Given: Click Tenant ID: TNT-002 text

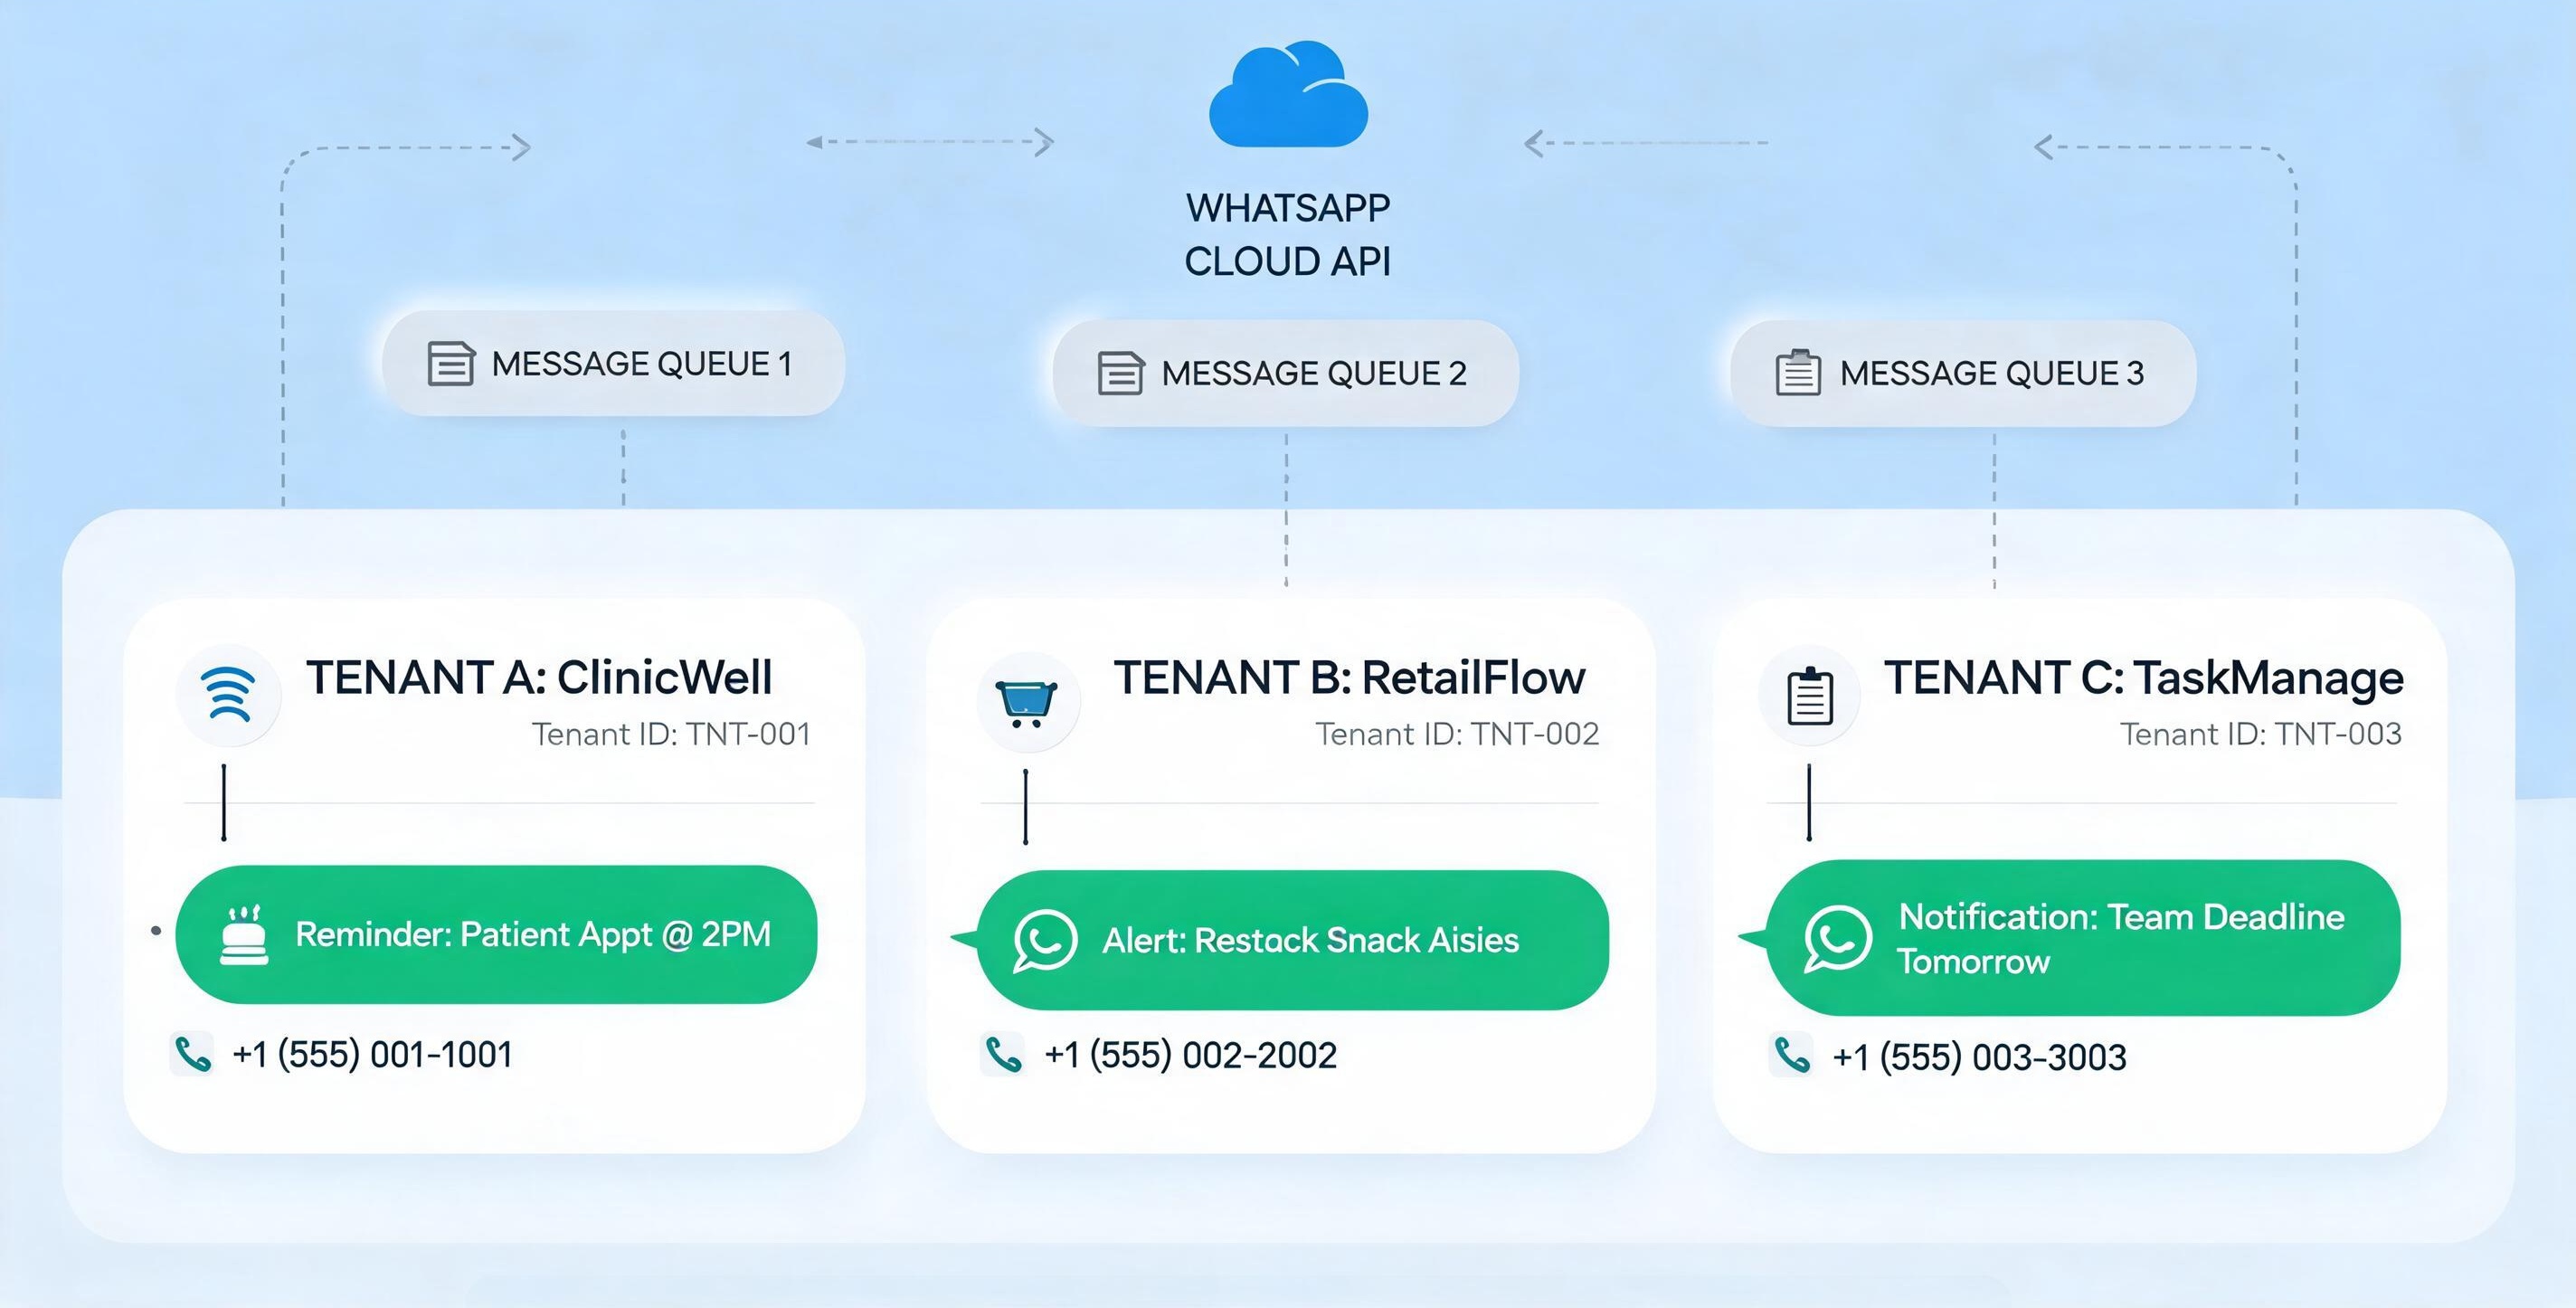Looking at the screenshot, I should click(1457, 734).
